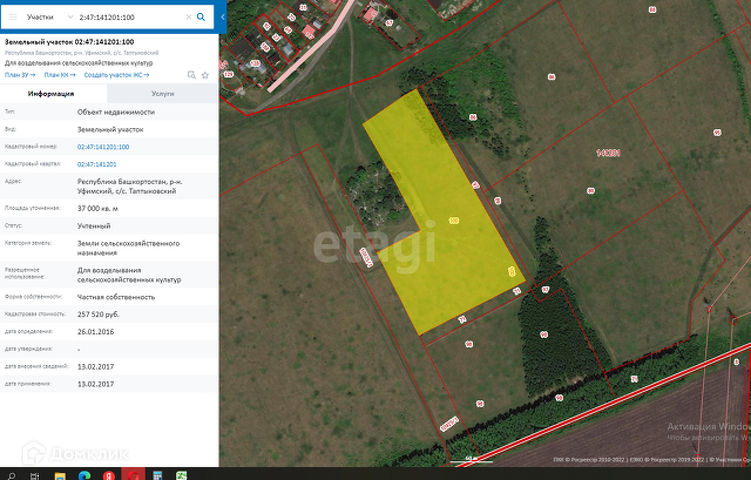Click Создать участок ЖС link
The height and width of the screenshot is (480, 751).
coord(116,75)
